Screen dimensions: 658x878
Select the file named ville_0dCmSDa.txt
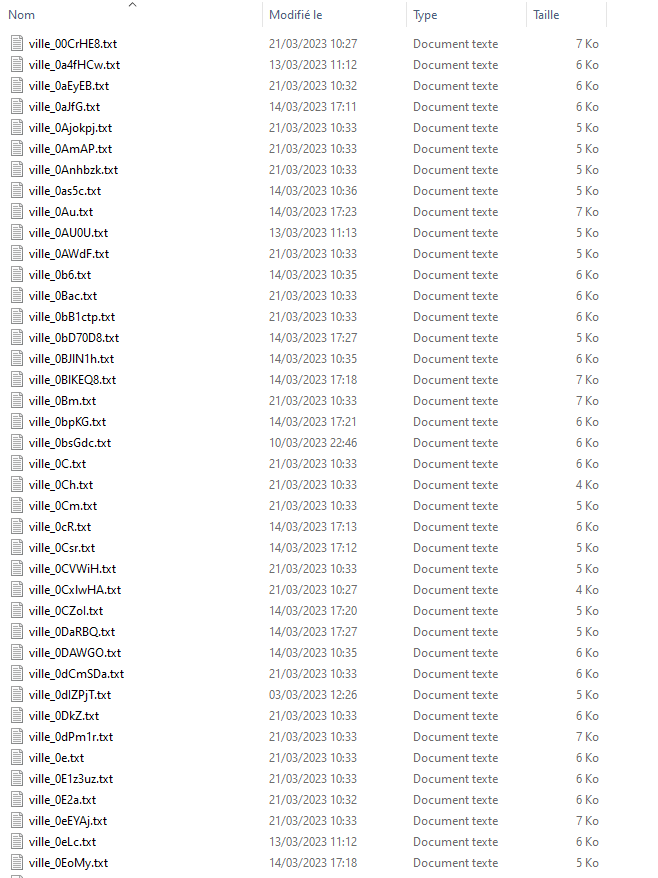[76, 674]
